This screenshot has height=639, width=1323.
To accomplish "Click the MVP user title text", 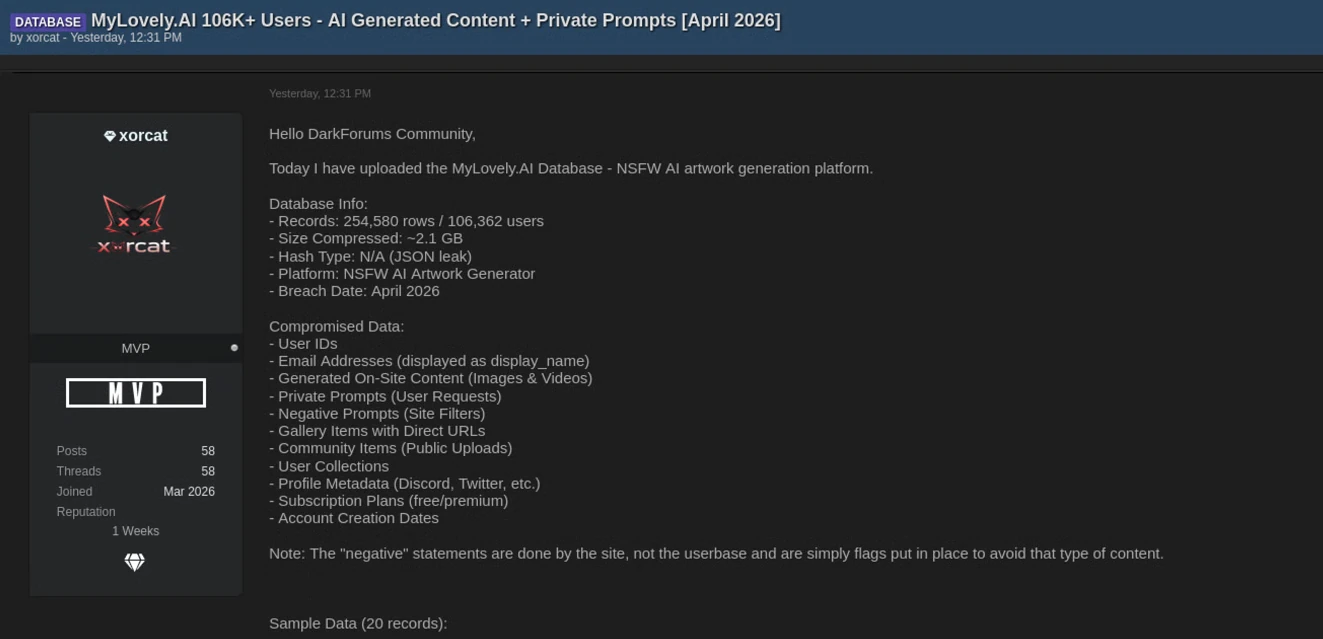I will [136, 348].
